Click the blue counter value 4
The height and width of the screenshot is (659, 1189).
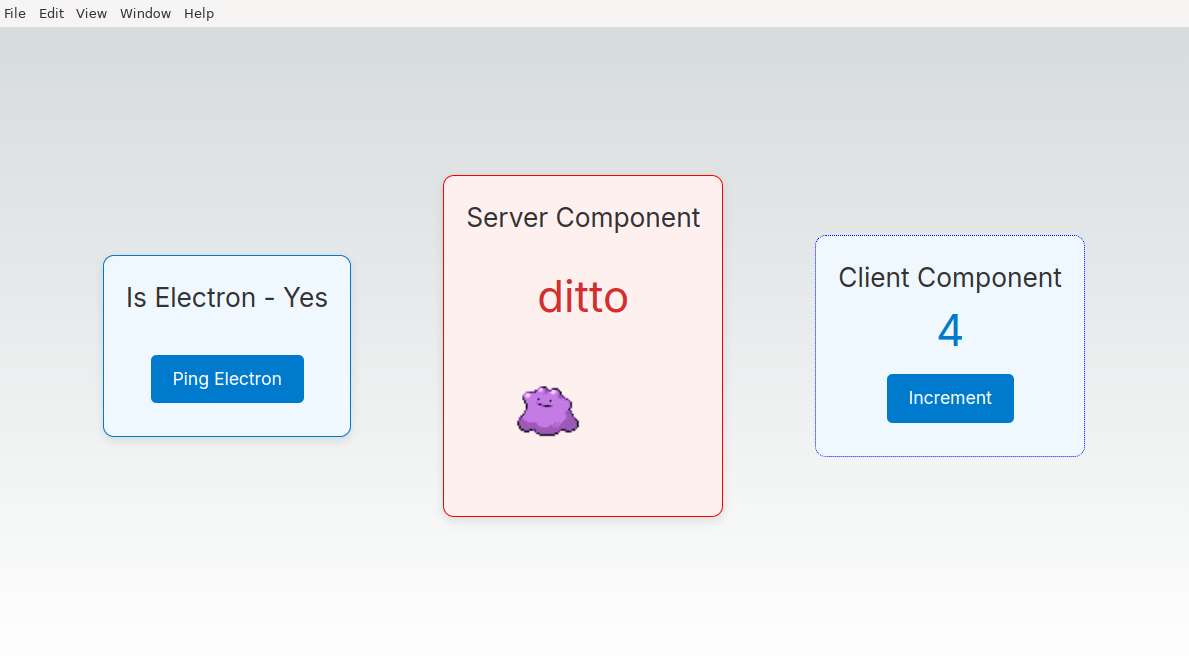pos(949,332)
